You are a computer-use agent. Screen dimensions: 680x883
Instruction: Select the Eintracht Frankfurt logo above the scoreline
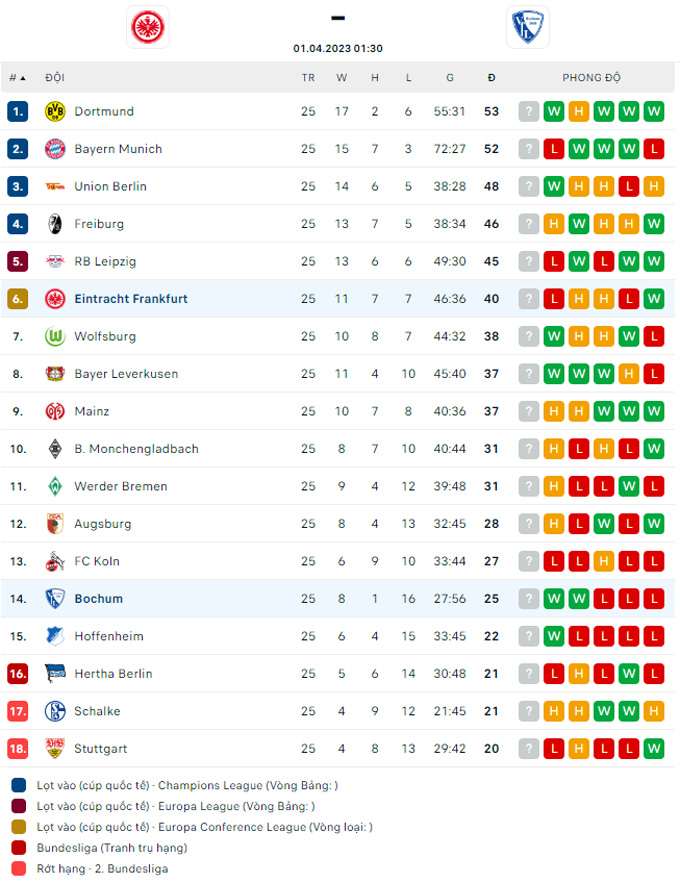pyautogui.click(x=148, y=26)
